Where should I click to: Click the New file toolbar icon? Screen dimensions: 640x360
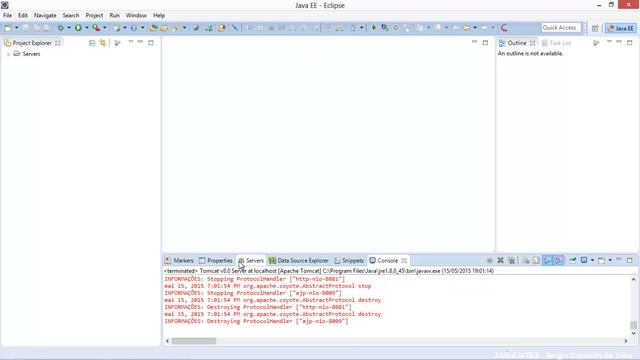click(8, 28)
